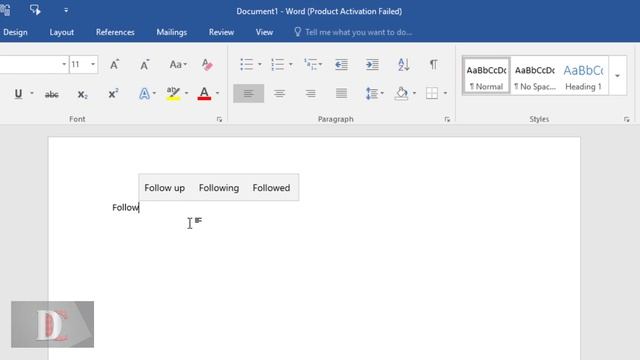Toggle strikethrough formatting
This screenshot has width=640, height=360.
(x=51, y=94)
